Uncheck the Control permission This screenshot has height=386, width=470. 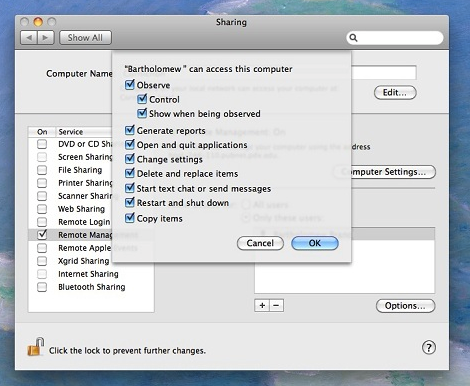[142, 99]
